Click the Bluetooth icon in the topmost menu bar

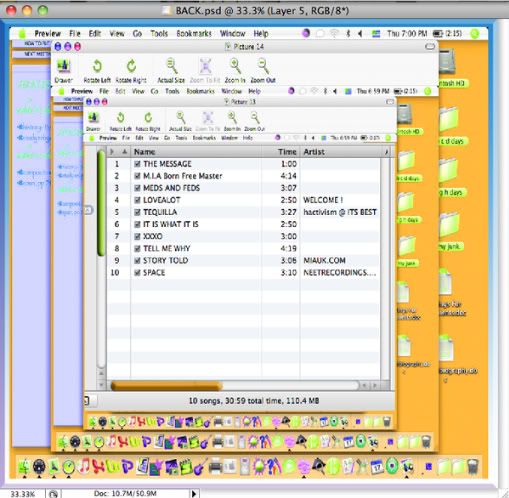point(348,33)
